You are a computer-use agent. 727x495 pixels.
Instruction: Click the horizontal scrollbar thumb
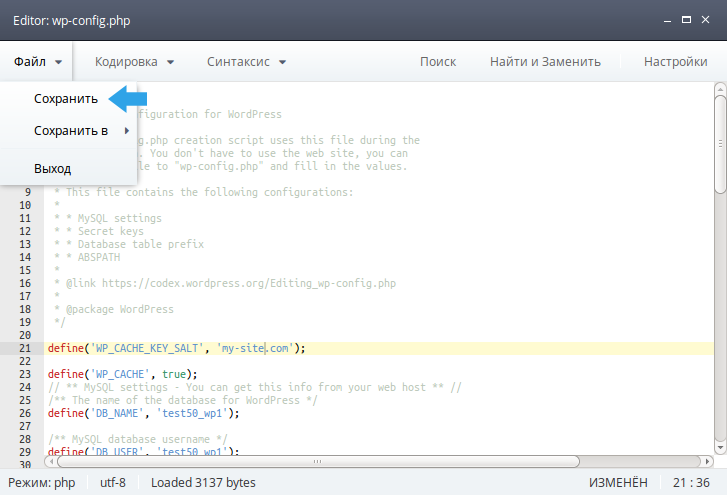[x=318, y=461]
